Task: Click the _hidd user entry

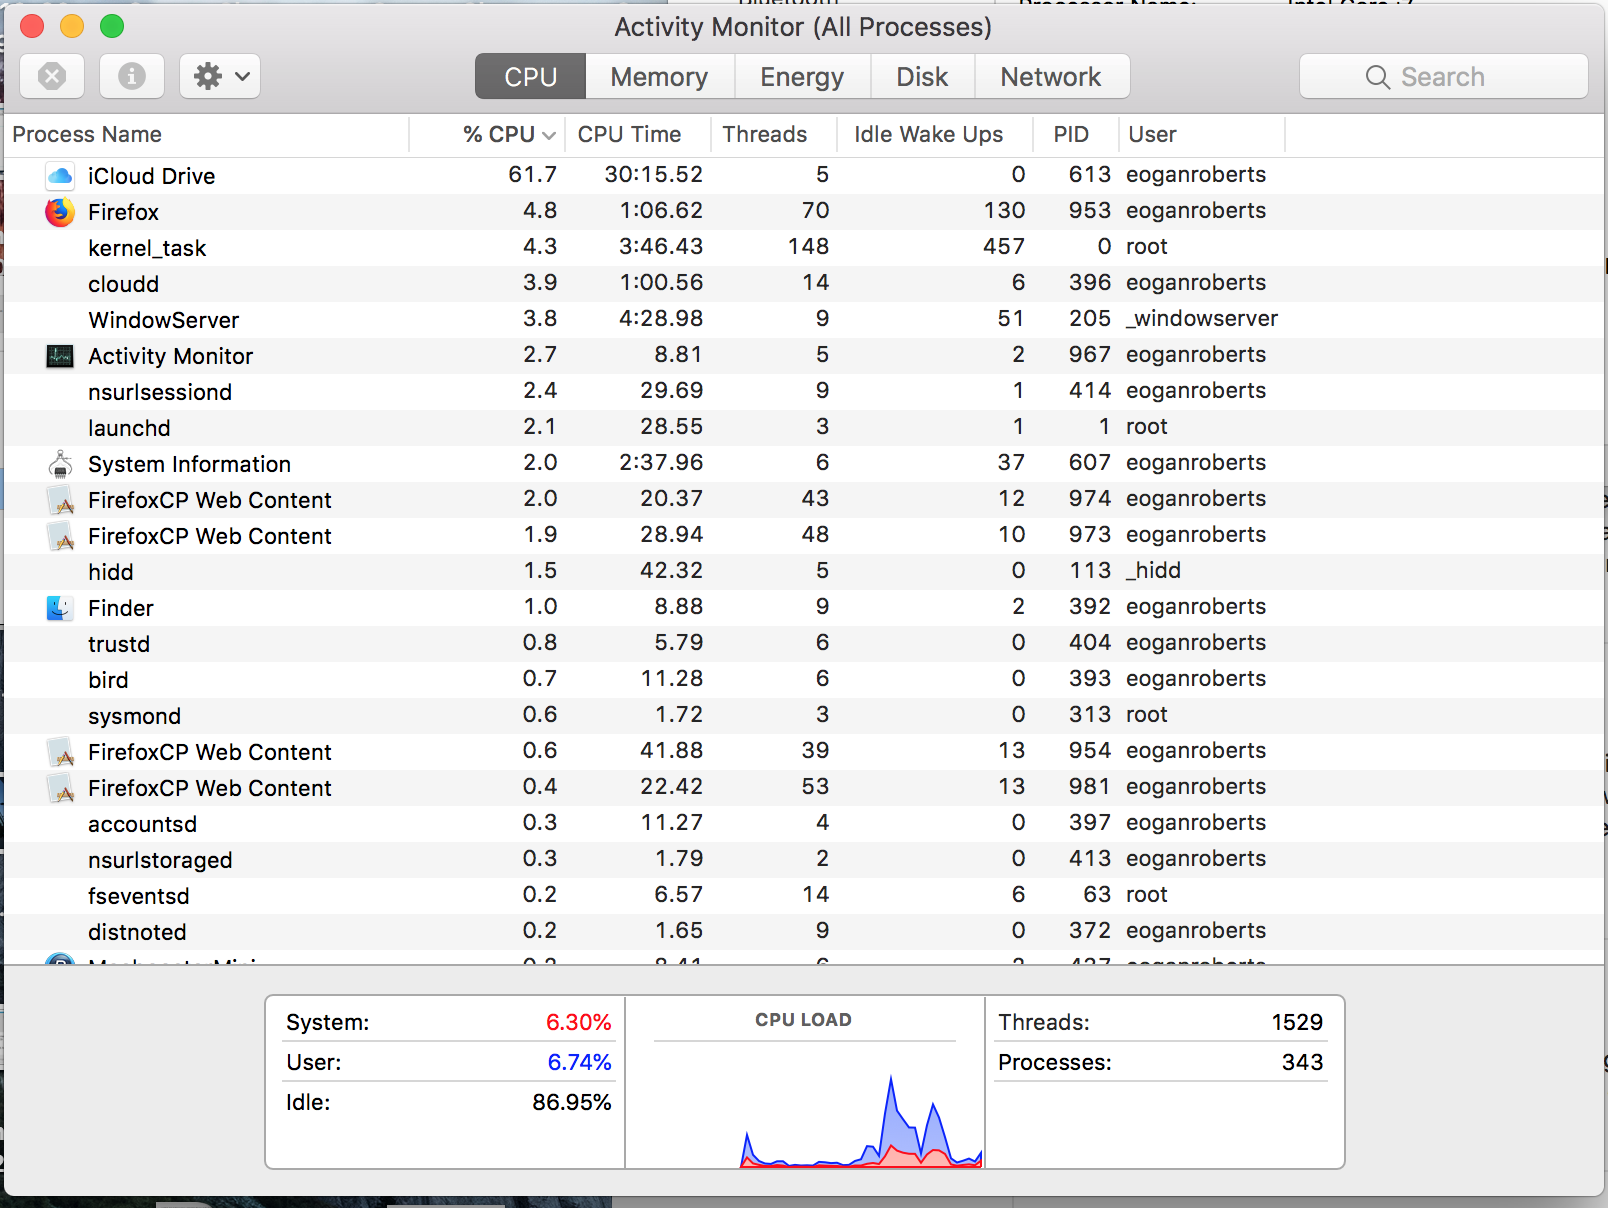Action: click(x=1153, y=571)
